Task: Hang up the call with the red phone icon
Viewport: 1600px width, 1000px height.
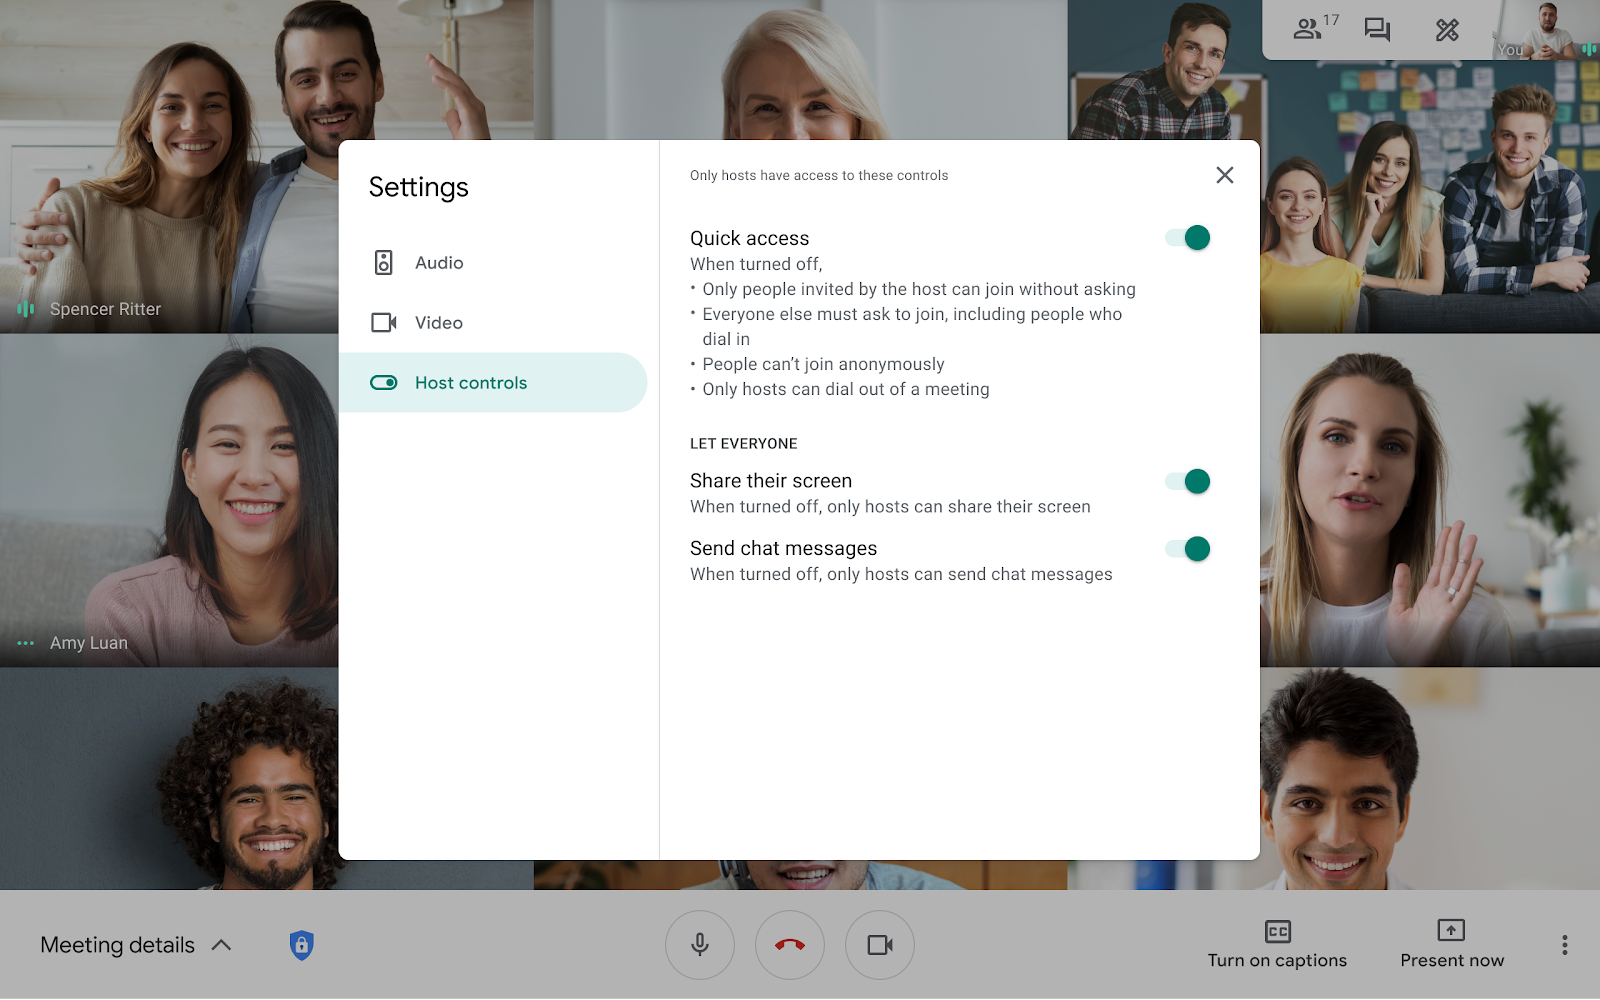Action: (789, 944)
